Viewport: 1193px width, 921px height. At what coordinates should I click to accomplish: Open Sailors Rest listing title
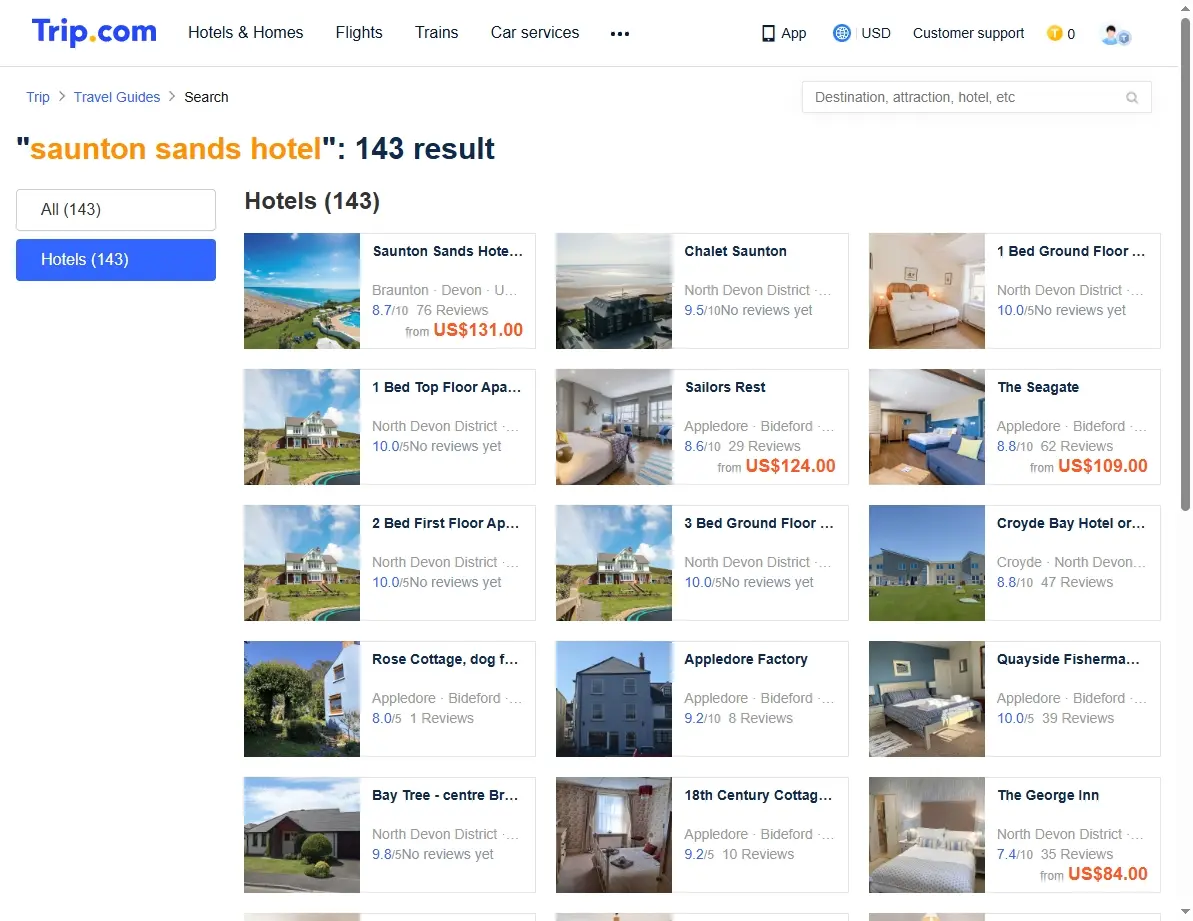point(725,388)
